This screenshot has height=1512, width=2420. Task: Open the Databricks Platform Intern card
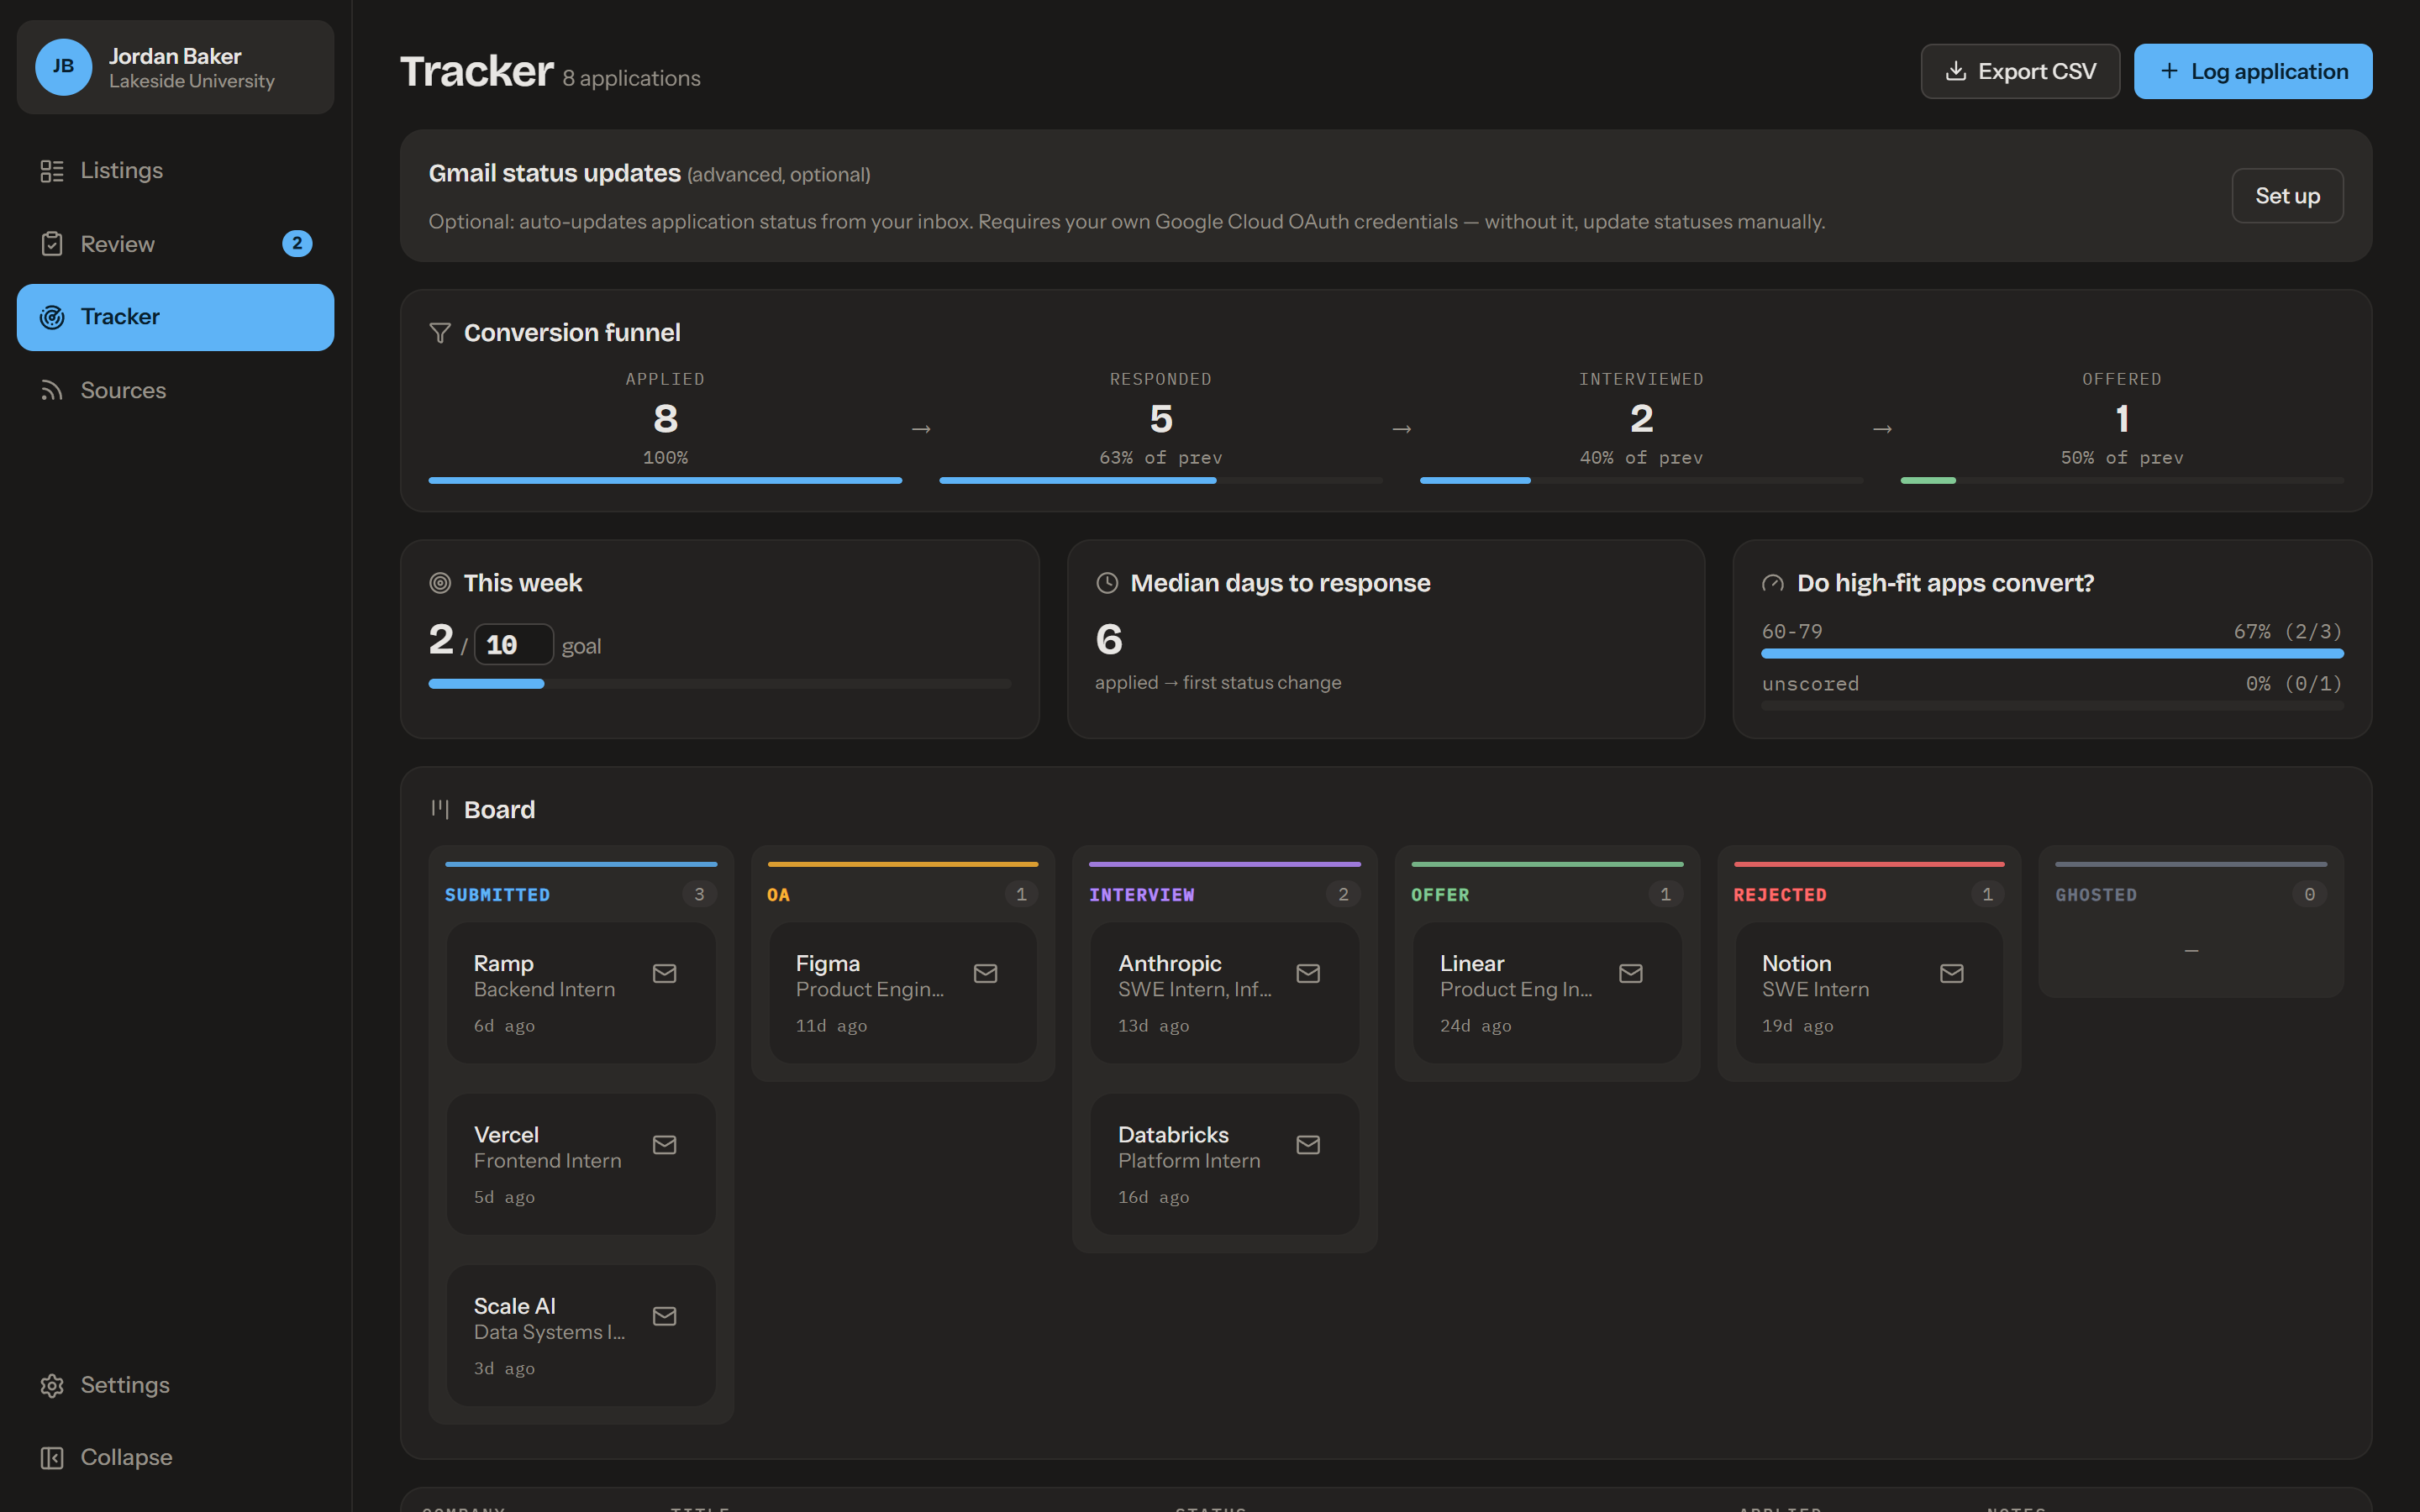(x=1225, y=1164)
